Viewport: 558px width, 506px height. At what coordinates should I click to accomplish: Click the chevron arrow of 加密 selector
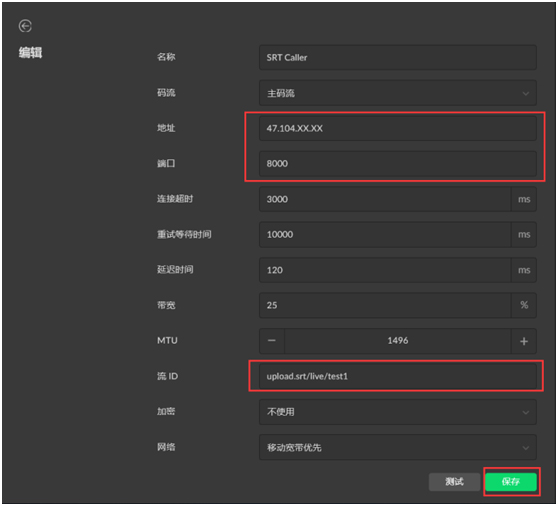tap(525, 412)
